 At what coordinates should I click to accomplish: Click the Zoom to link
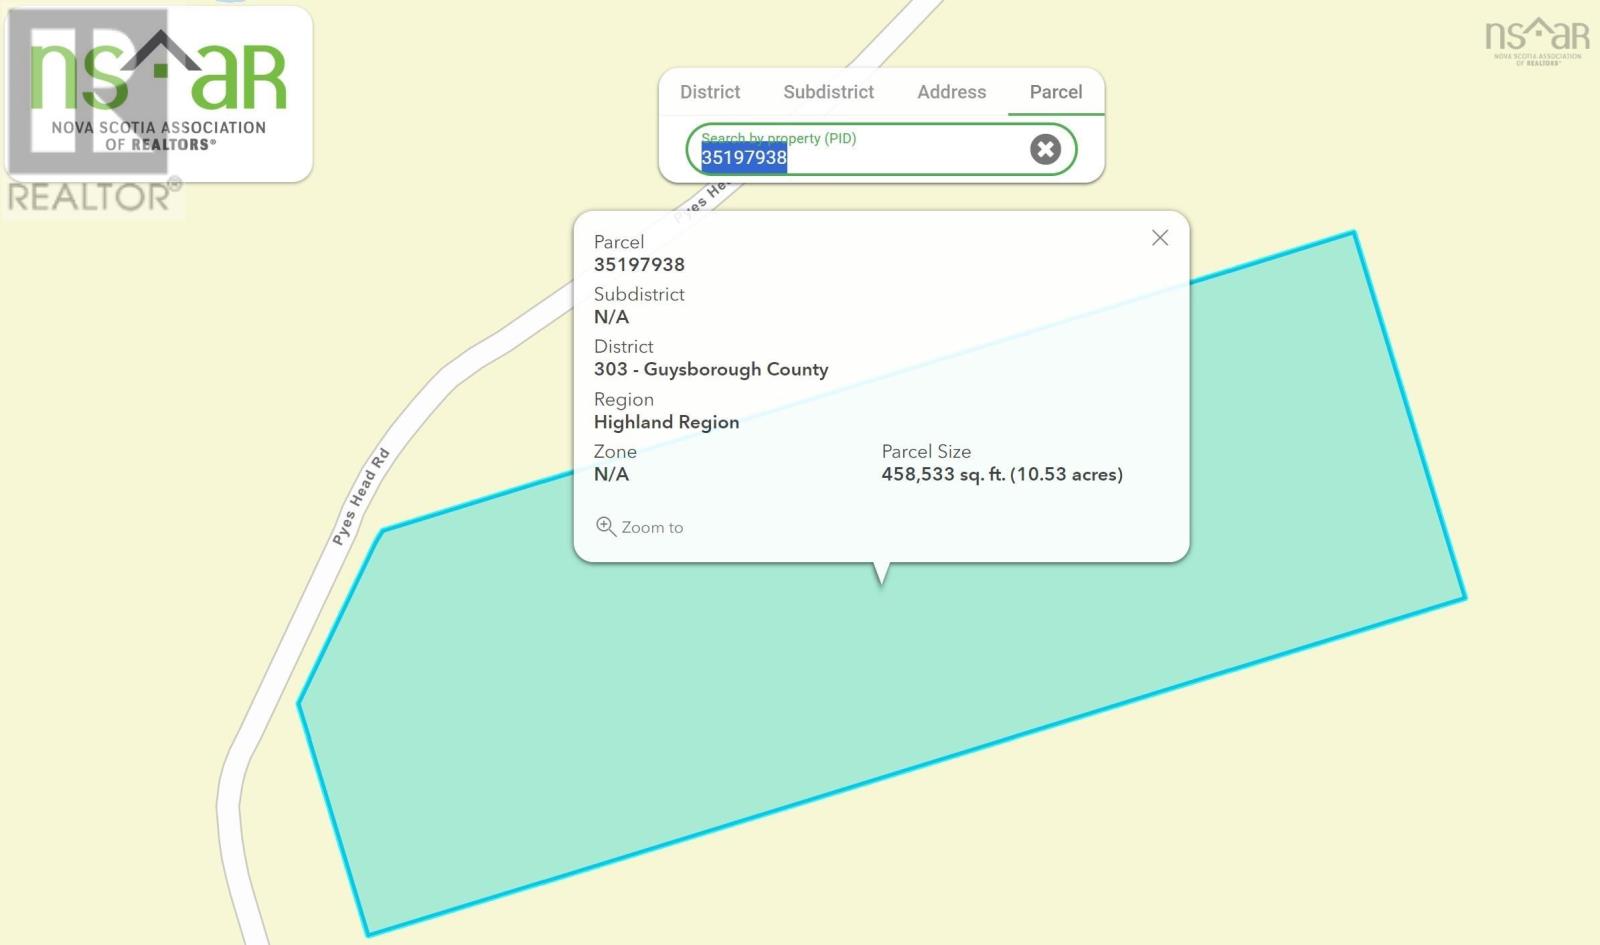(651, 527)
